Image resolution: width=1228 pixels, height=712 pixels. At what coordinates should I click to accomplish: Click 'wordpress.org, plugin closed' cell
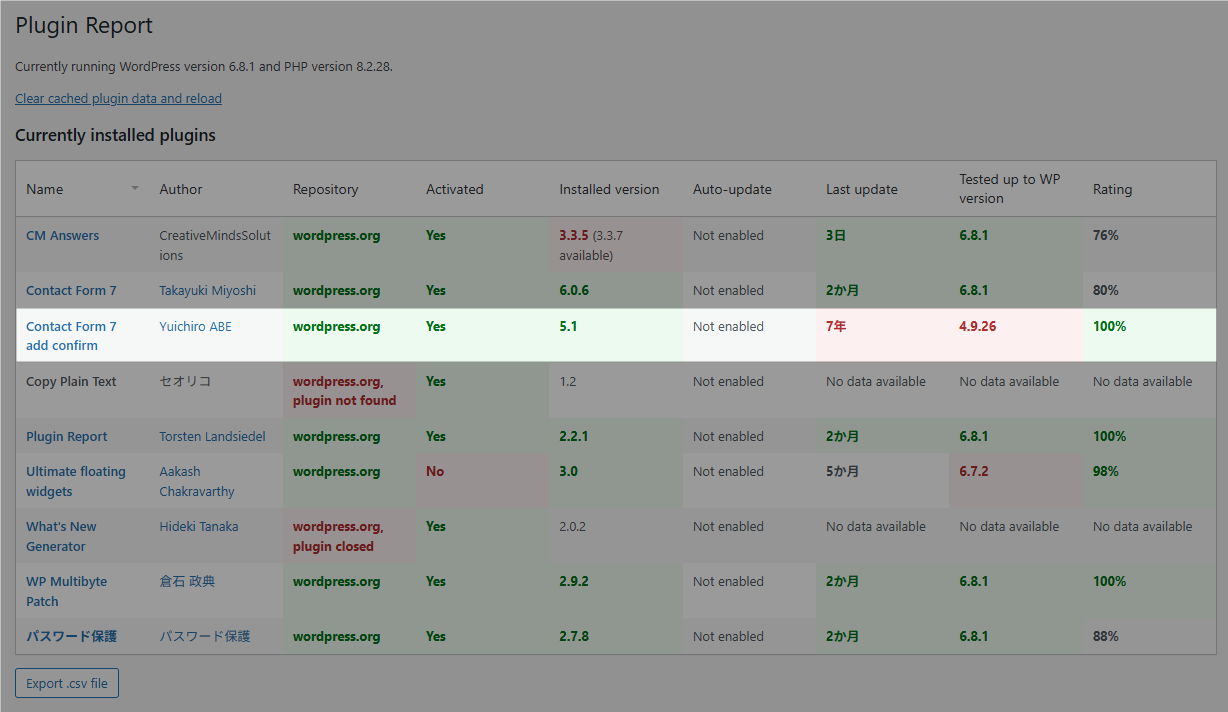click(x=349, y=536)
